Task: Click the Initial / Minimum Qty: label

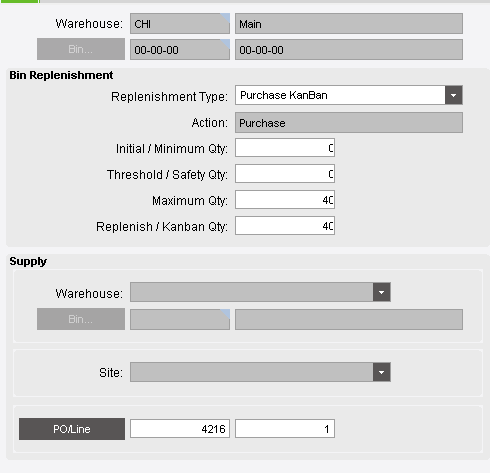Action: point(172,149)
